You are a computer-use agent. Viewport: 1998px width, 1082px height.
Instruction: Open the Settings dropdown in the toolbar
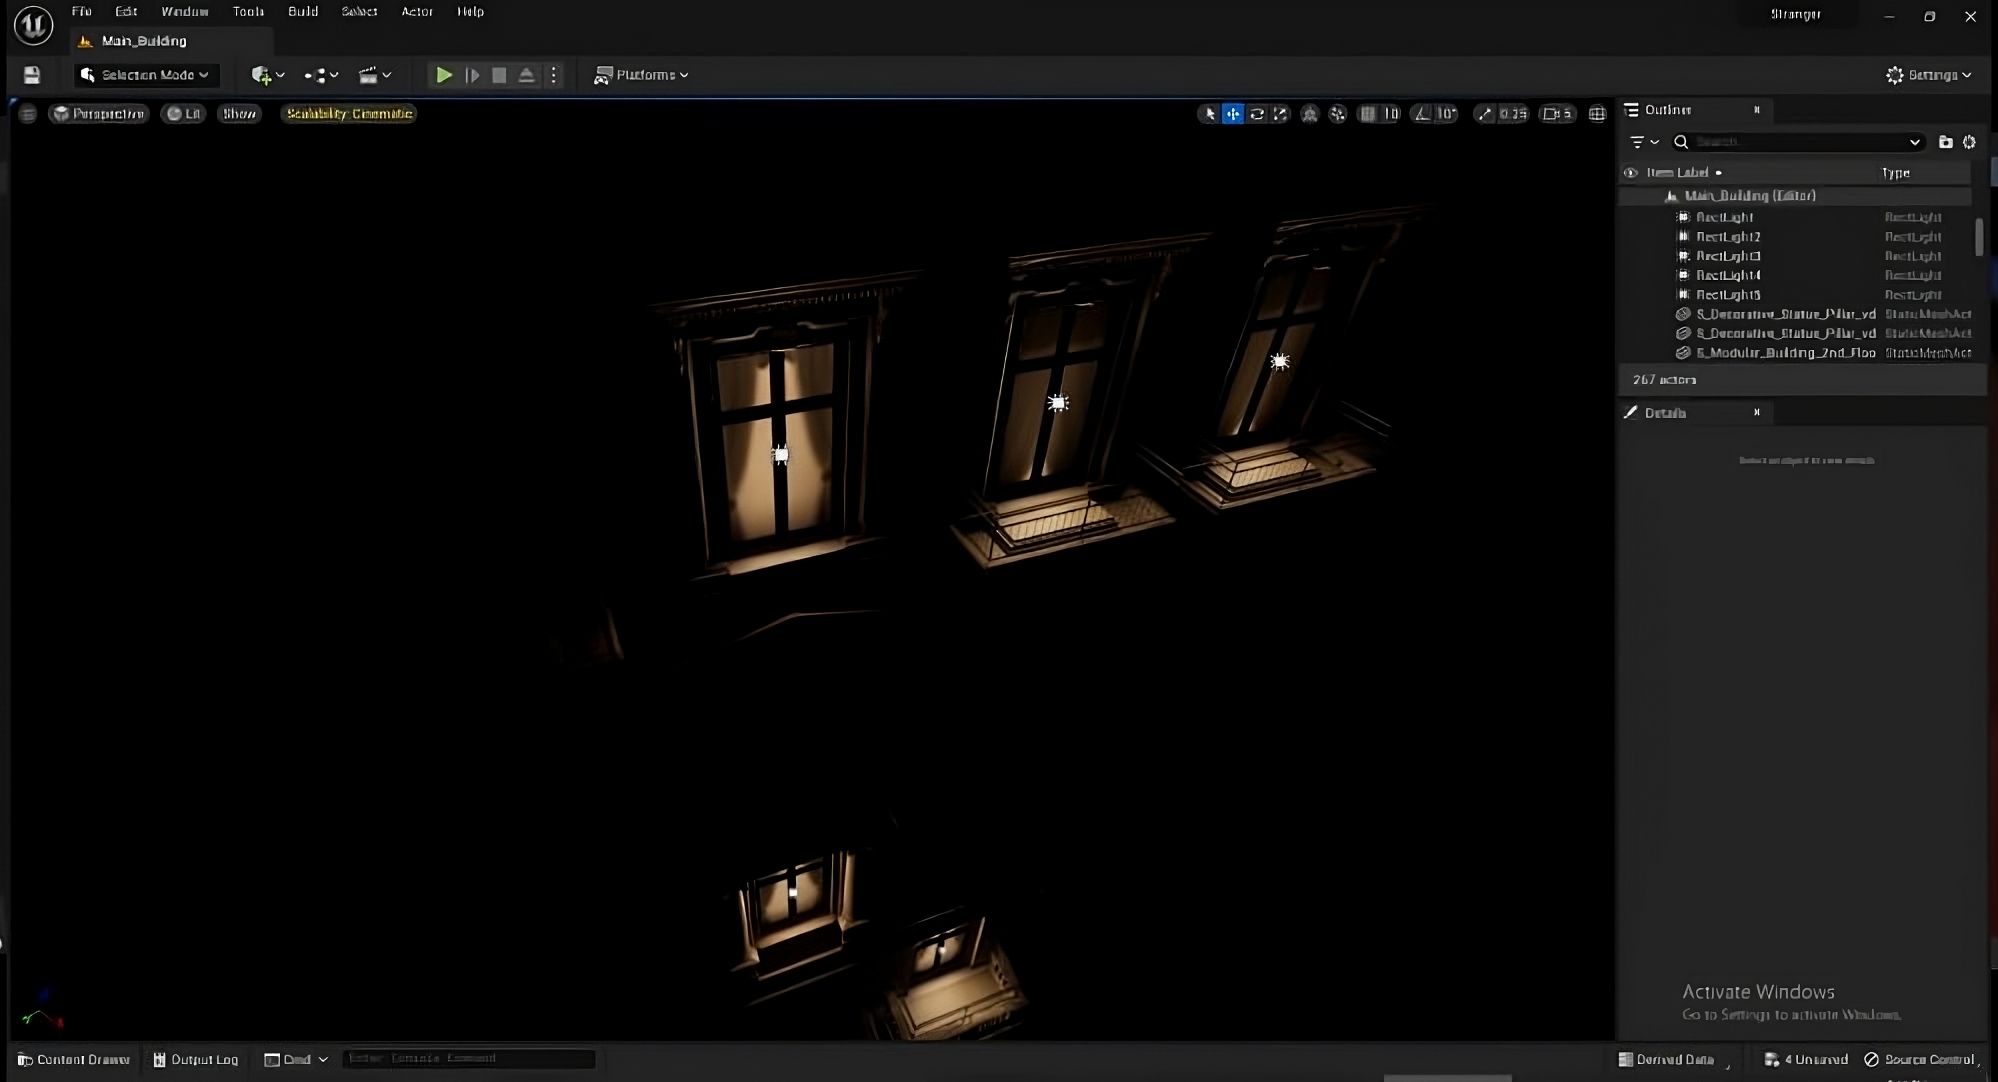click(1929, 75)
